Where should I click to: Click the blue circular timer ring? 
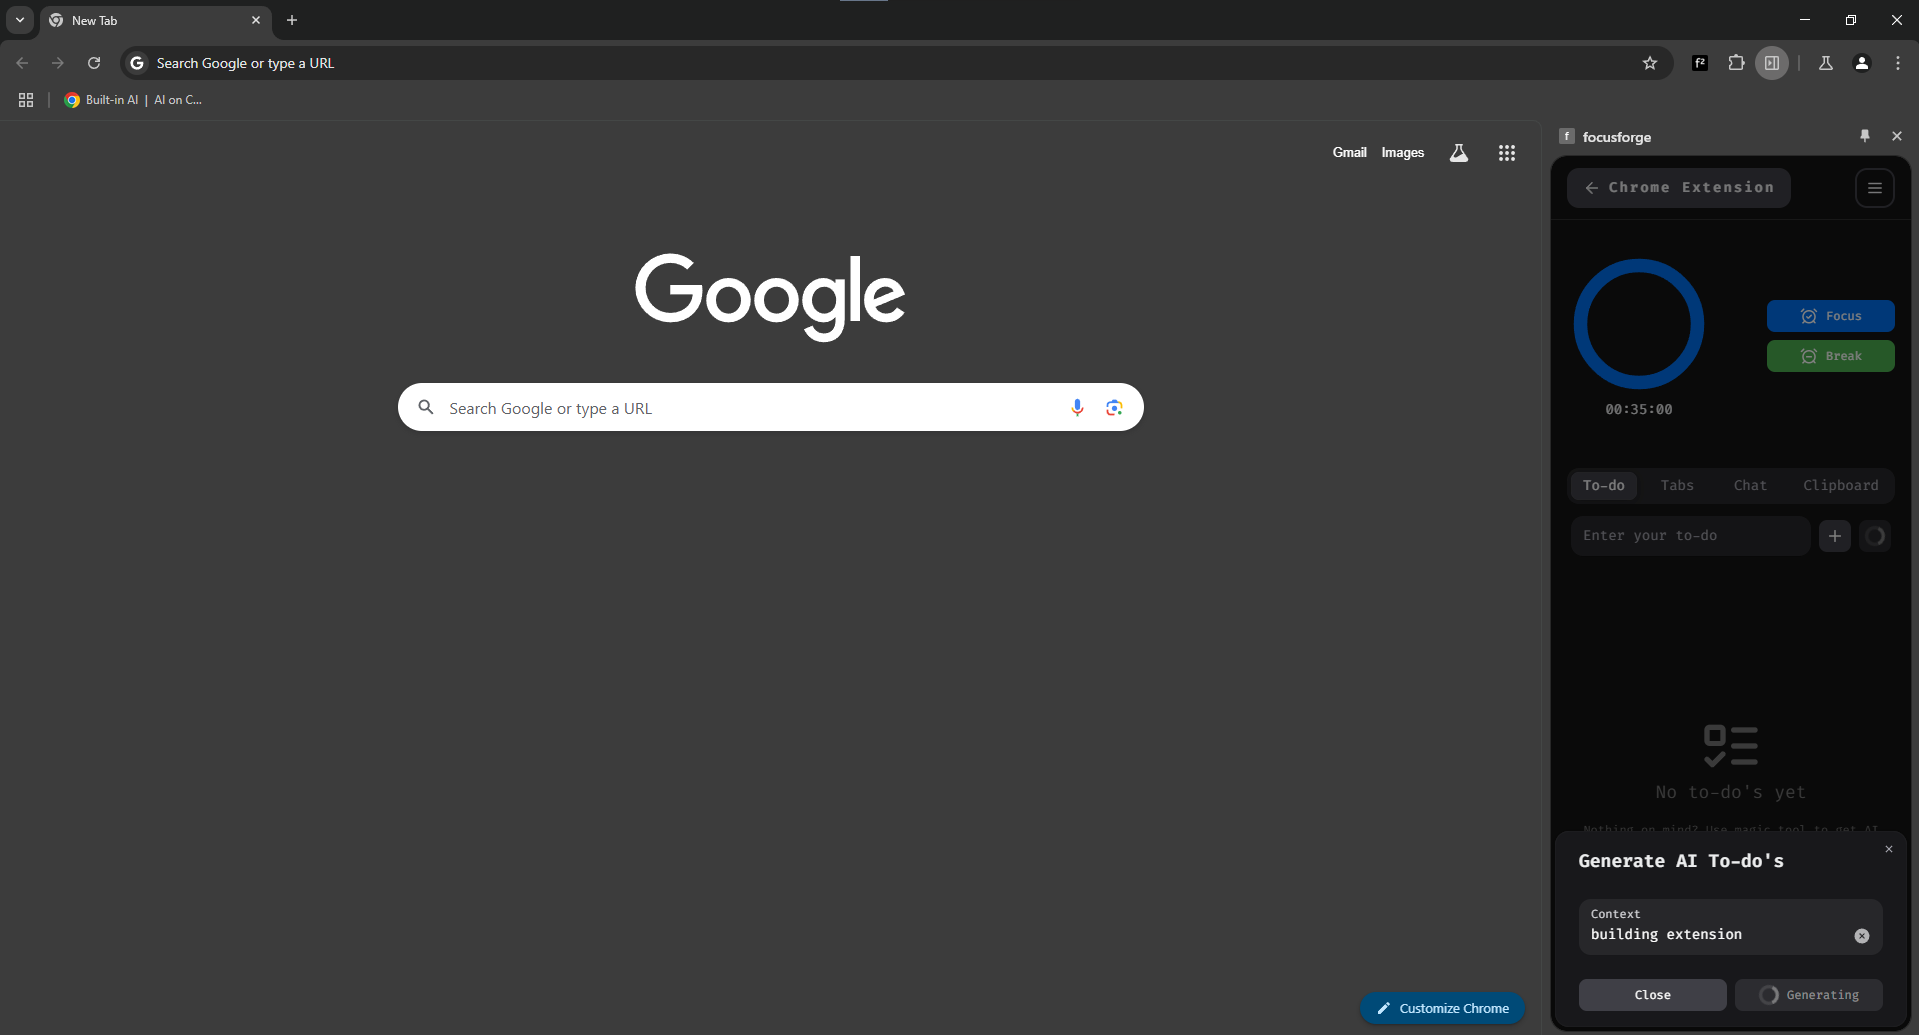(x=1639, y=324)
